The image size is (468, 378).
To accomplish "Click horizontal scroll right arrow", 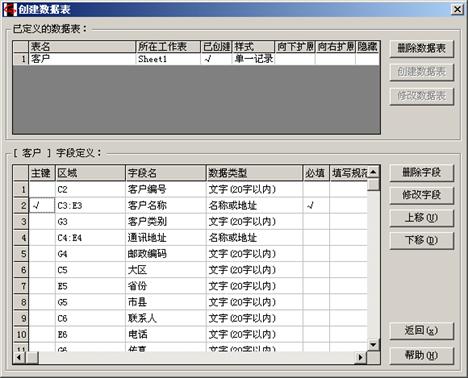I will tap(360, 358).
